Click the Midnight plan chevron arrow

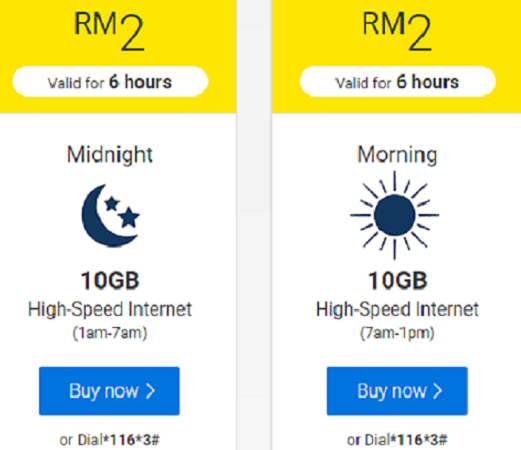(151, 391)
